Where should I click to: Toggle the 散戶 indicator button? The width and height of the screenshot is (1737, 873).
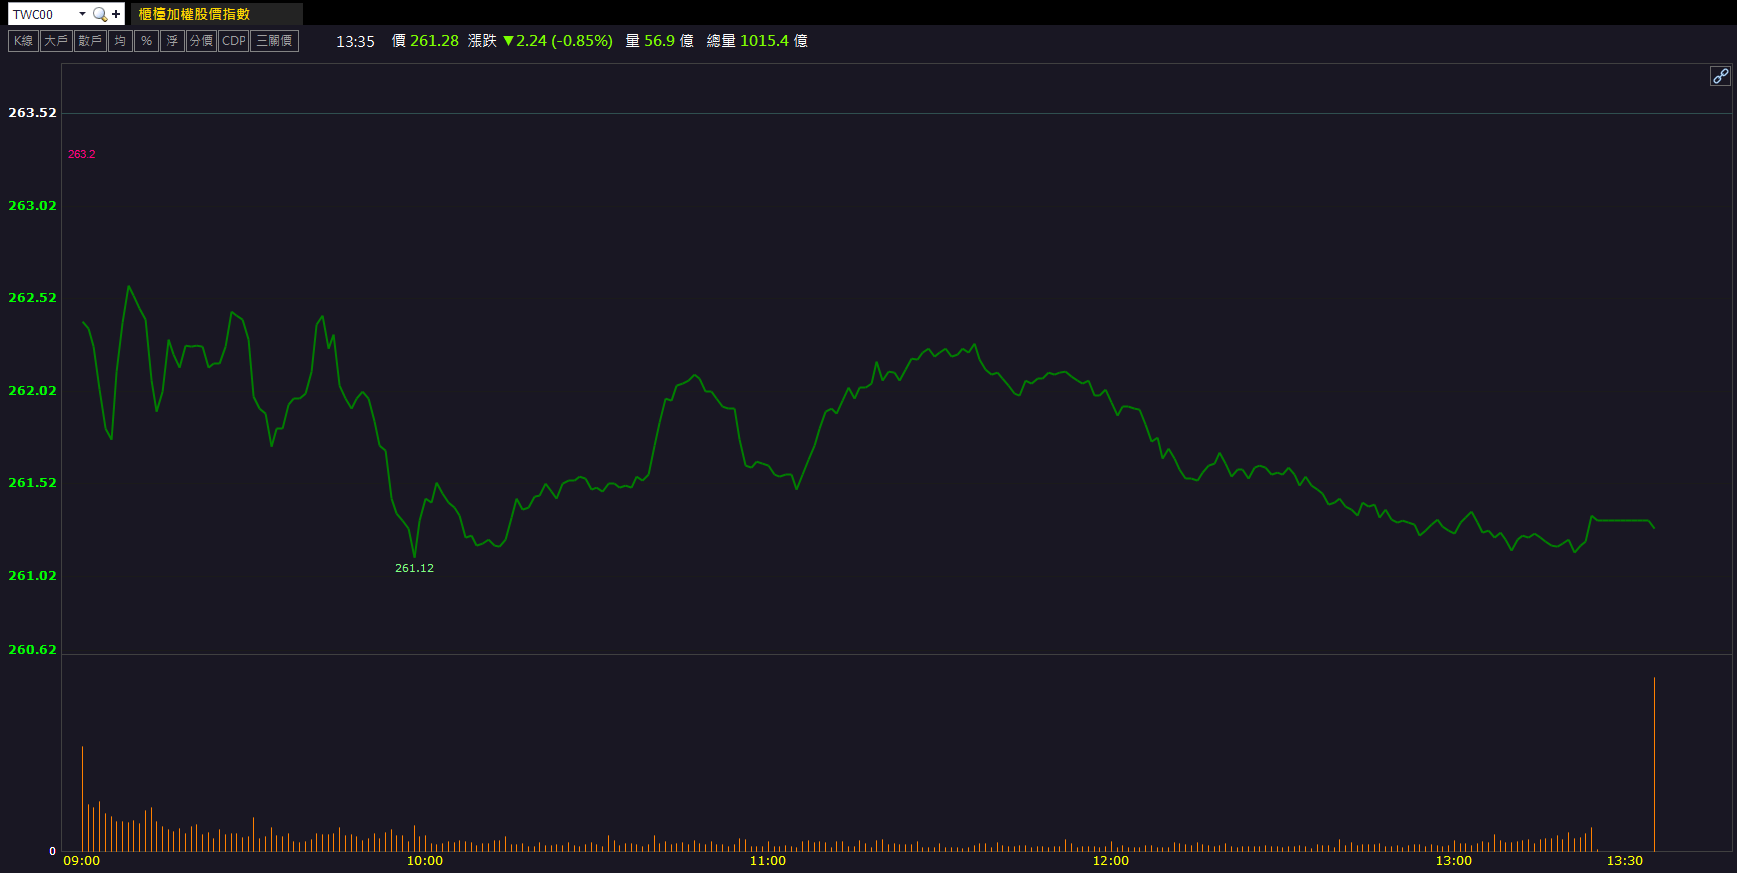90,41
